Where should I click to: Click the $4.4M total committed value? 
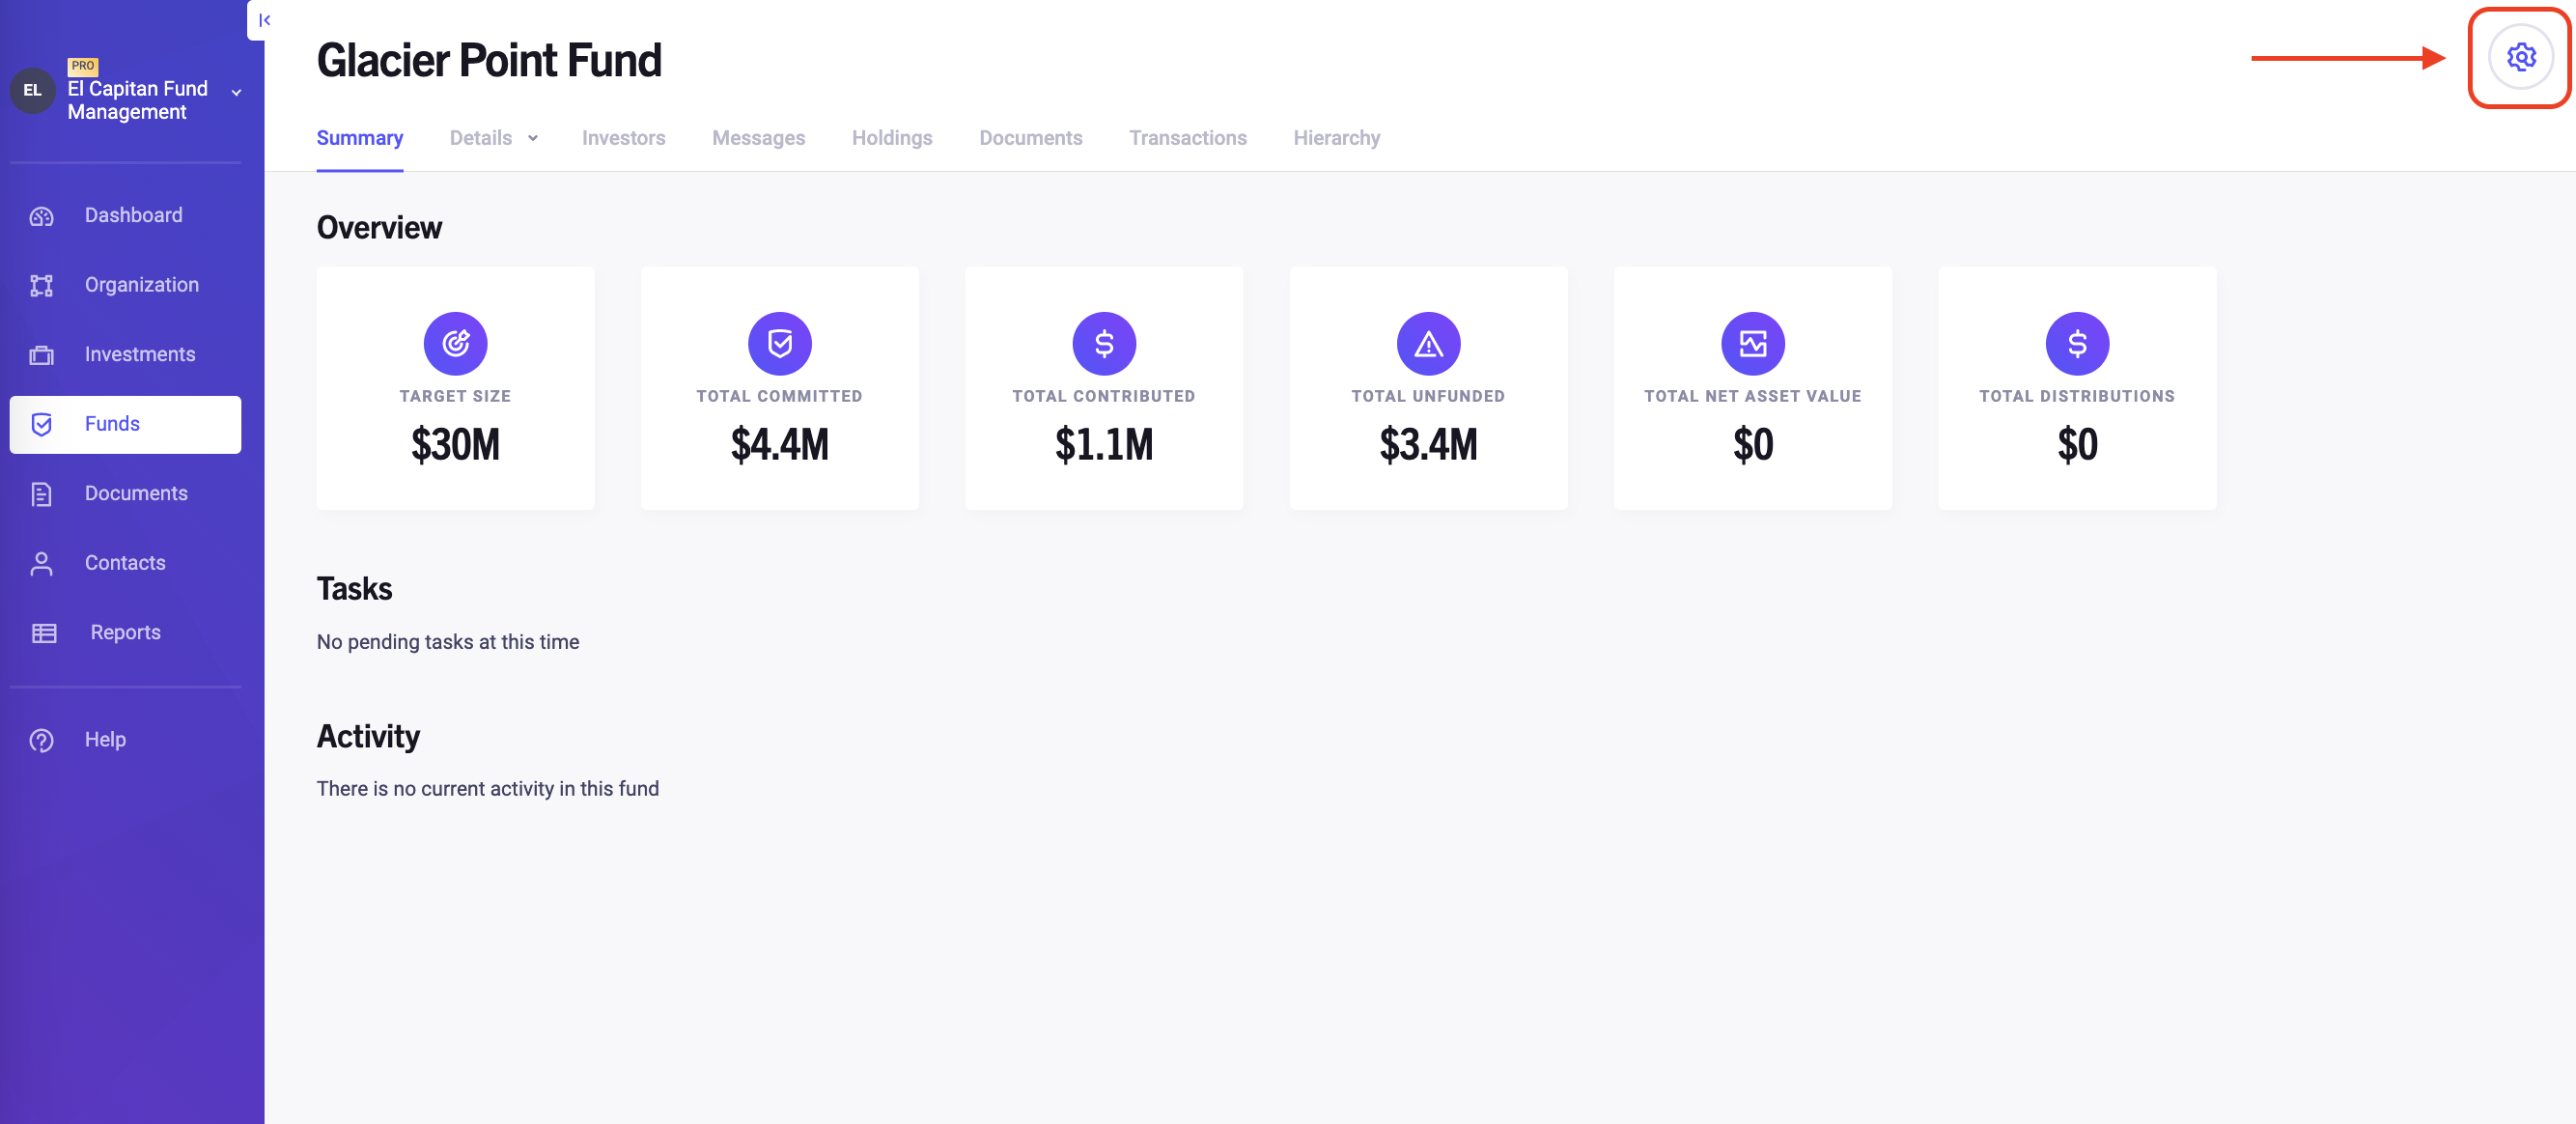[779, 444]
